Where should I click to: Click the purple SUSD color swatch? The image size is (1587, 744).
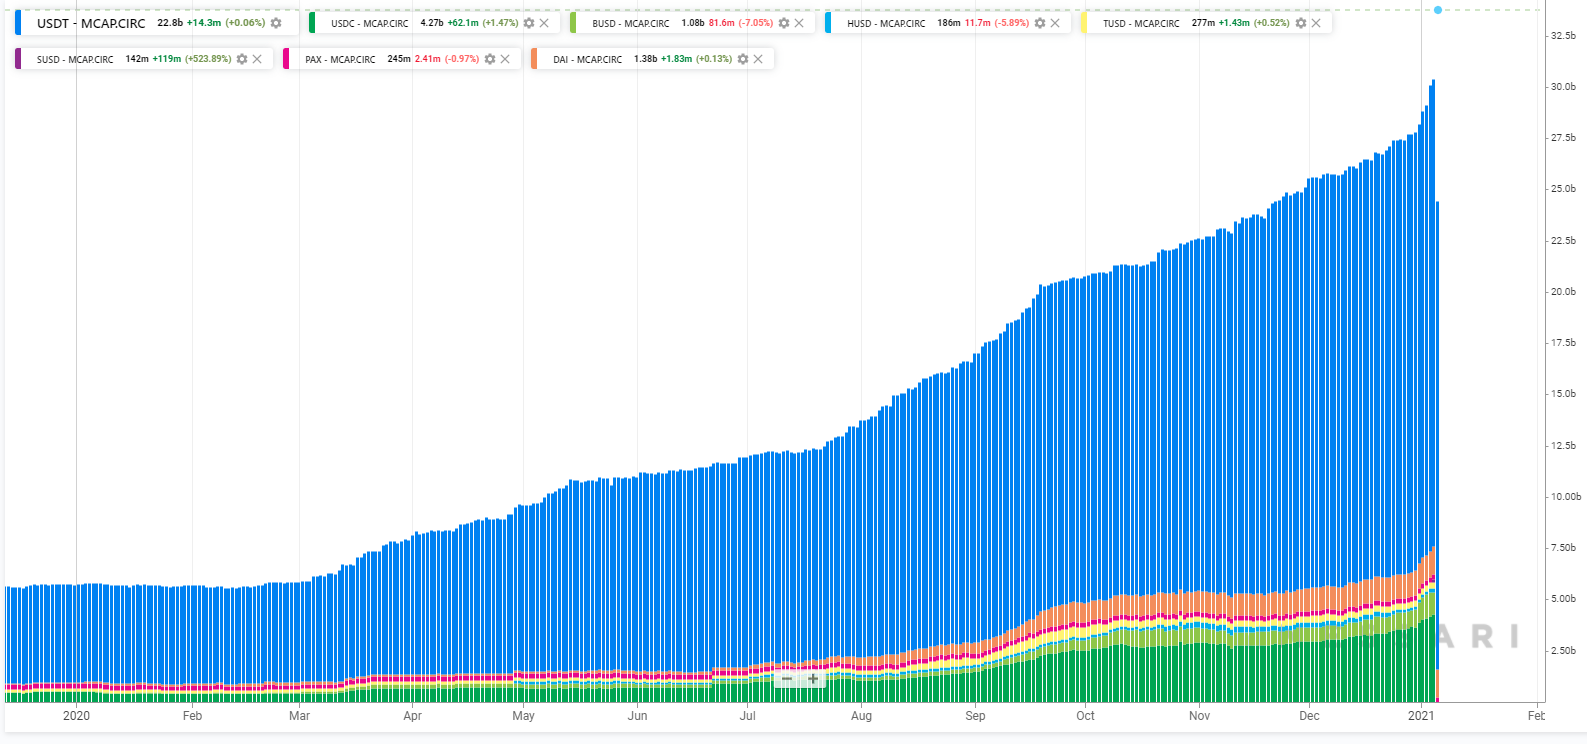click(18, 59)
